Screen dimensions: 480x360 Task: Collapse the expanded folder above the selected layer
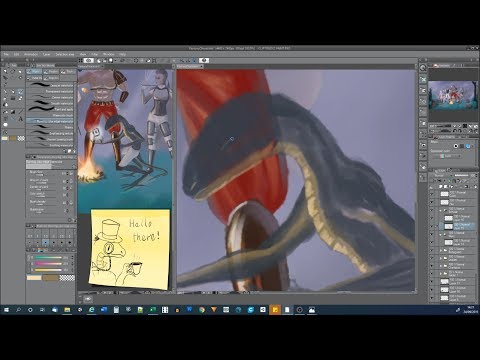pos(441,210)
